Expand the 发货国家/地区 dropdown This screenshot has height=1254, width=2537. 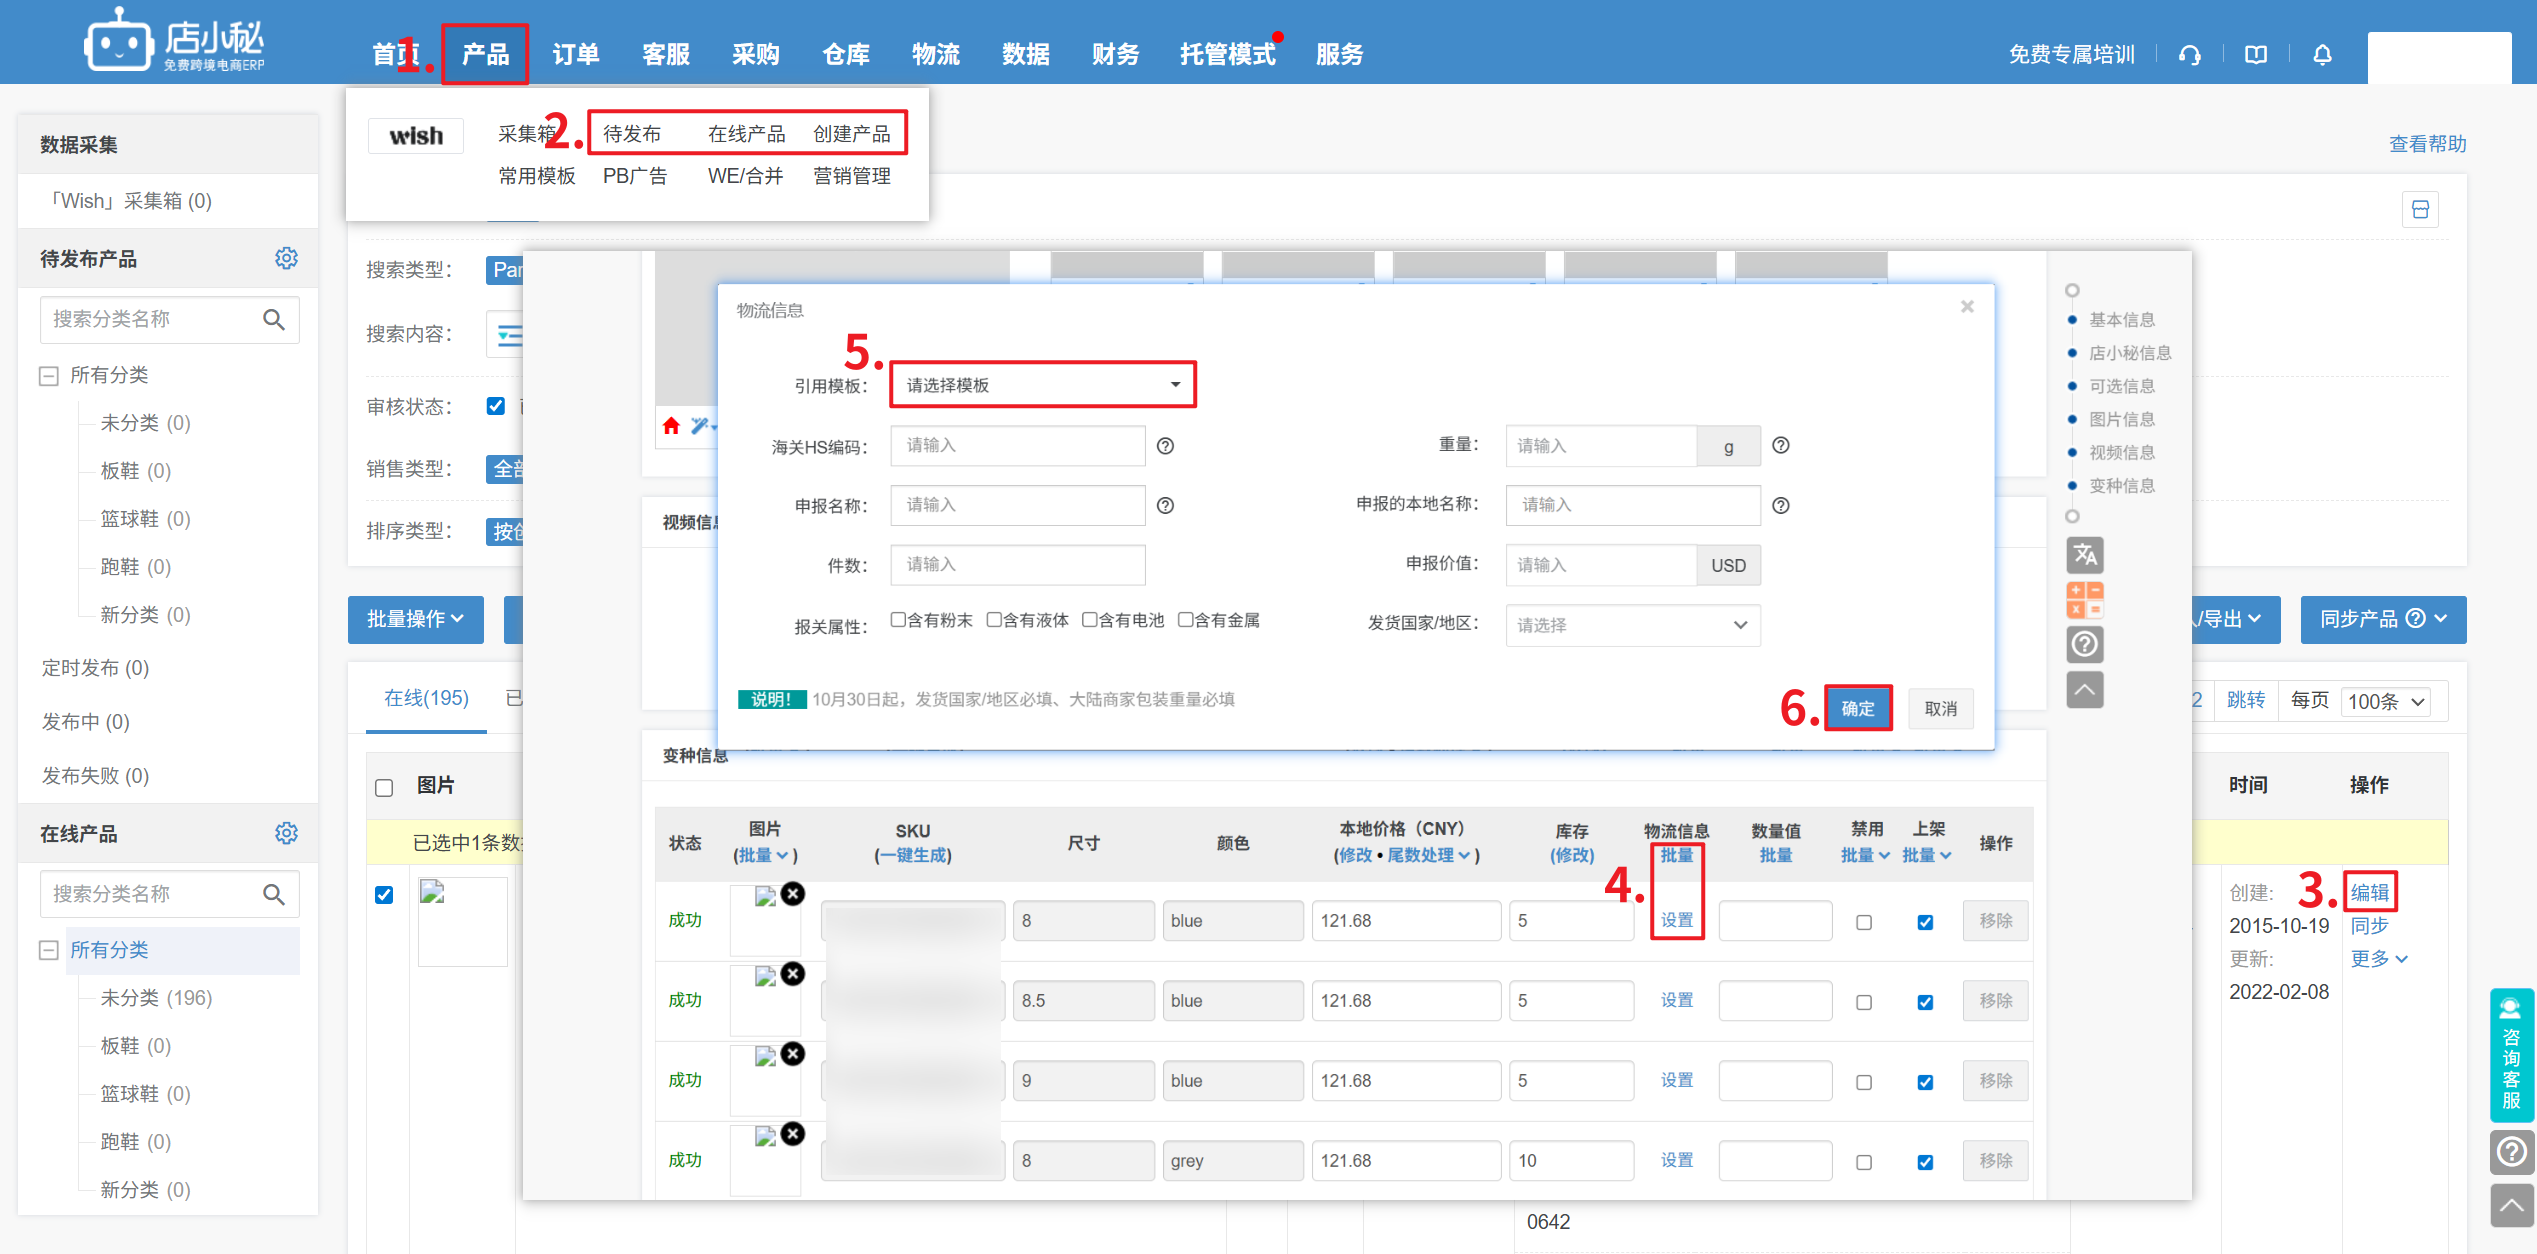(x=1632, y=625)
